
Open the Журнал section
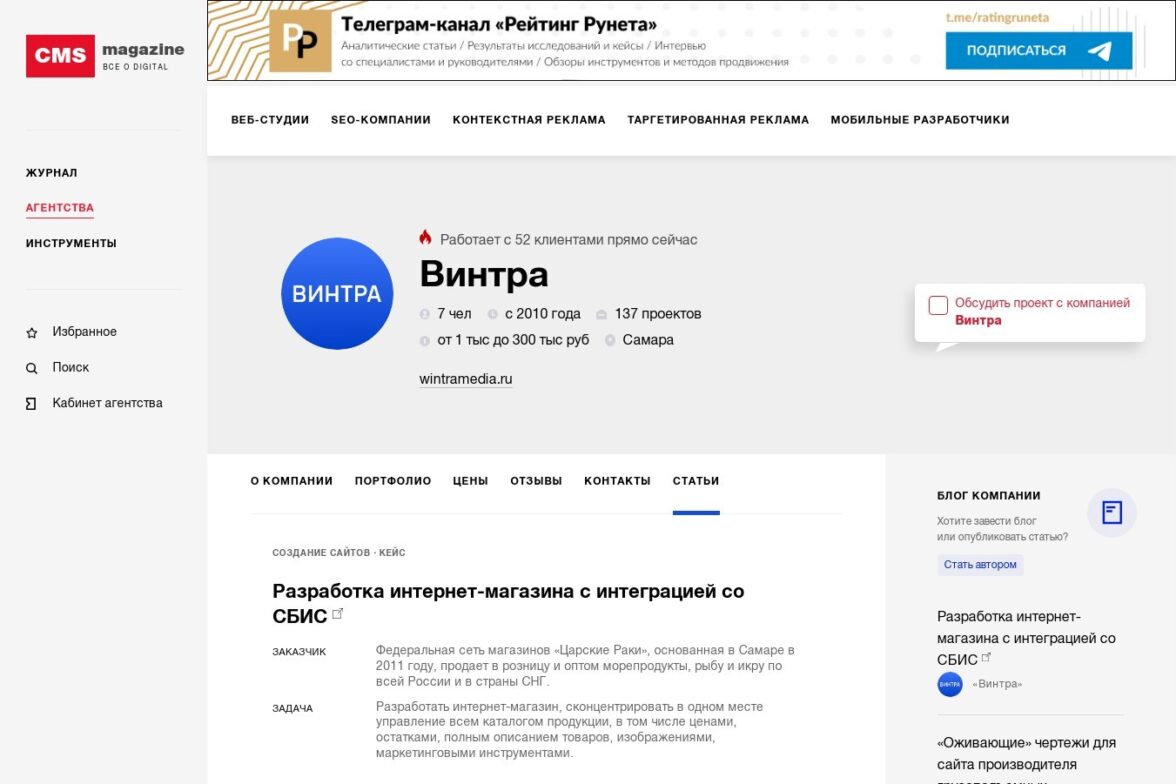[52, 173]
